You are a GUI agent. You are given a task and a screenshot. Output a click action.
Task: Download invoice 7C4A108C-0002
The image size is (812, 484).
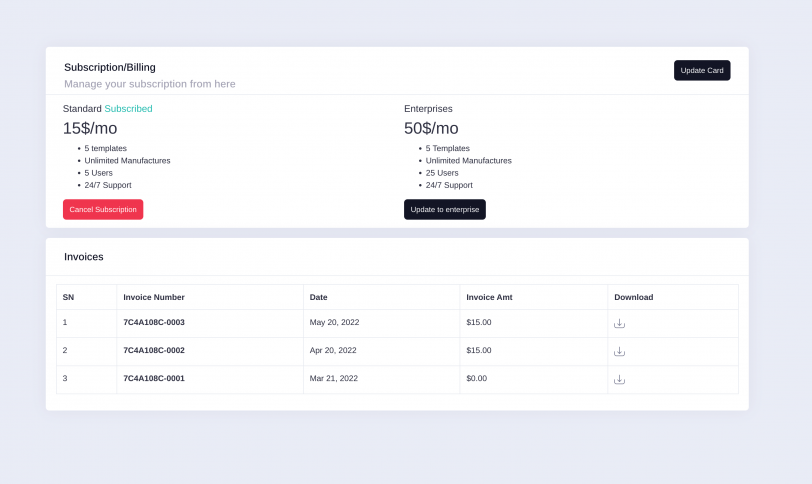[x=619, y=351]
